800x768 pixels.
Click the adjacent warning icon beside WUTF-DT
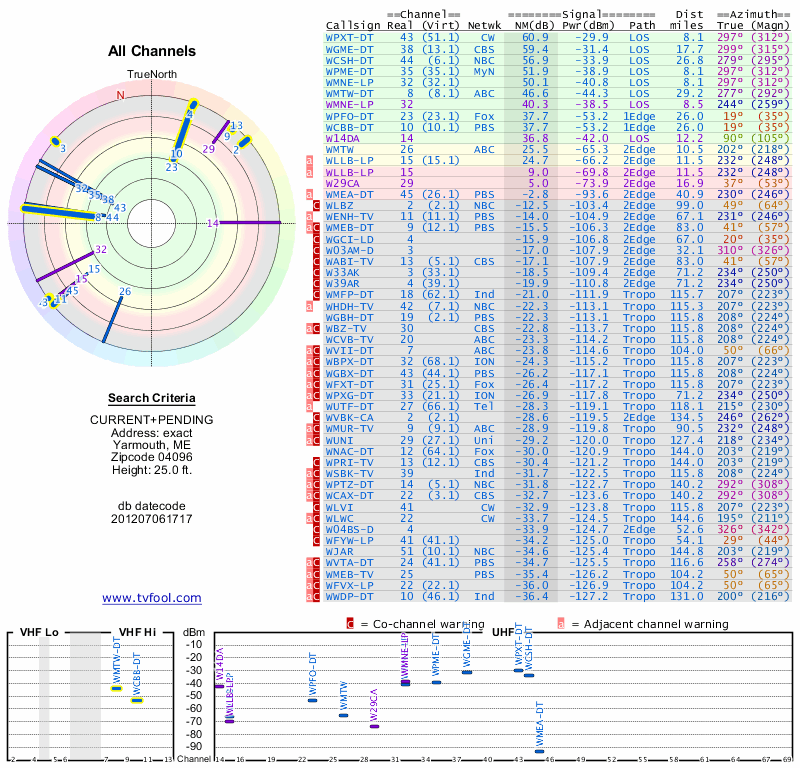(x=309, y=406)
